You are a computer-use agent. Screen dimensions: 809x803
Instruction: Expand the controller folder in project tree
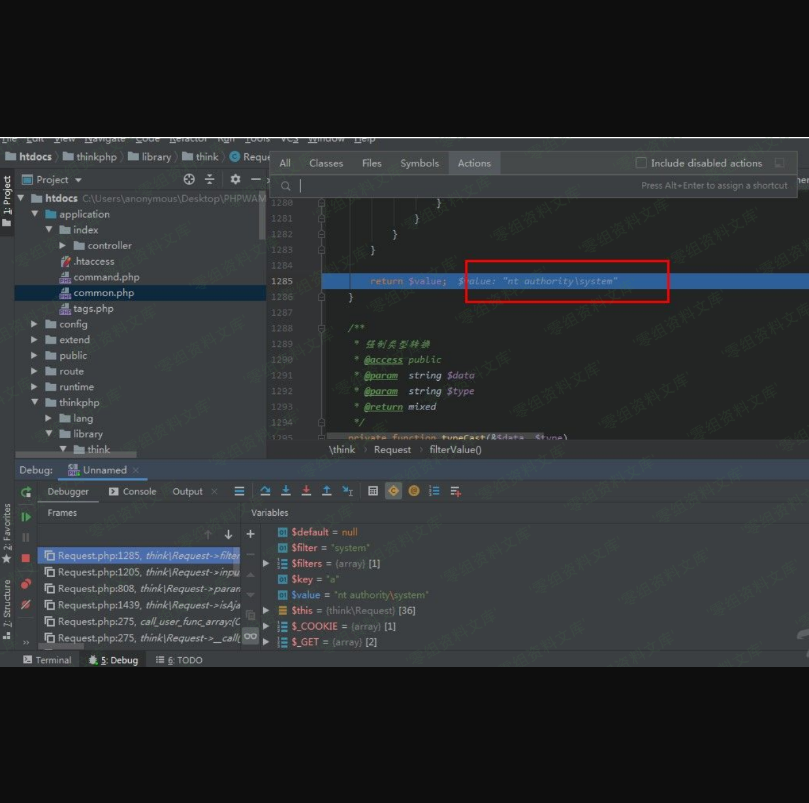[x=63, y=246]
